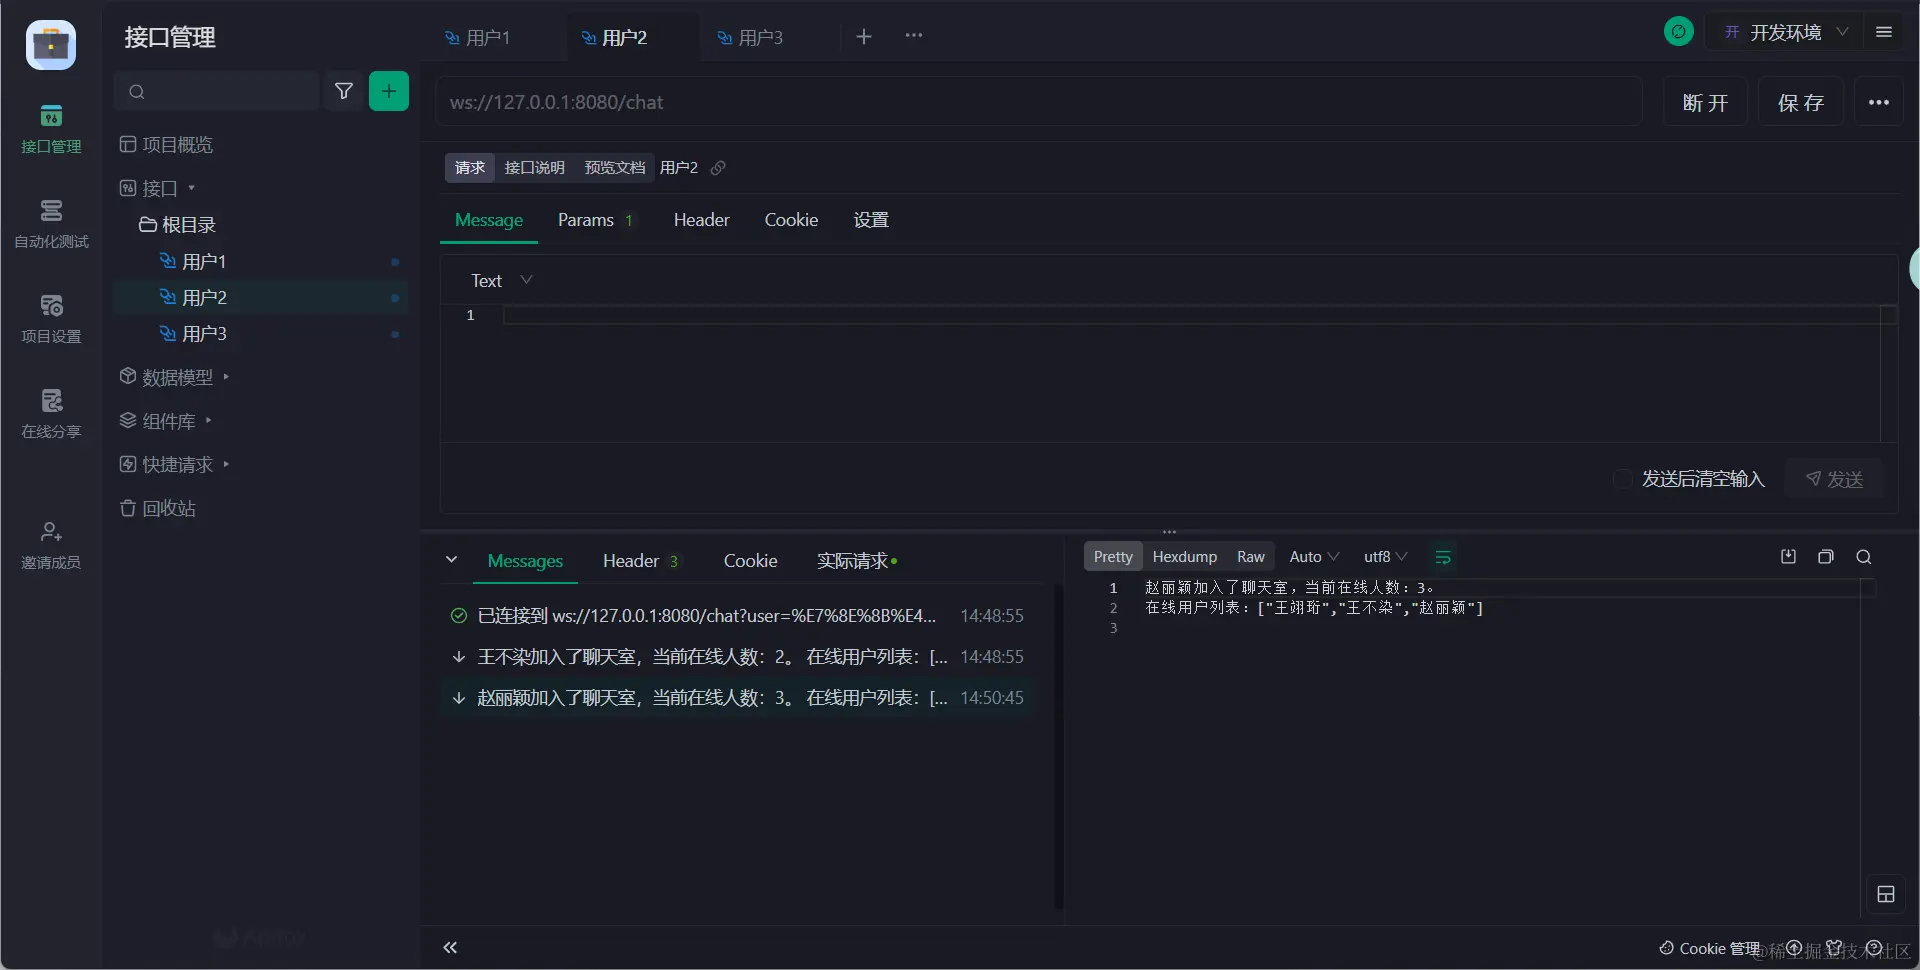Expand the 快捷请求 section
The width and height of the screenshot is (1920, 970).
coord(175,465)
